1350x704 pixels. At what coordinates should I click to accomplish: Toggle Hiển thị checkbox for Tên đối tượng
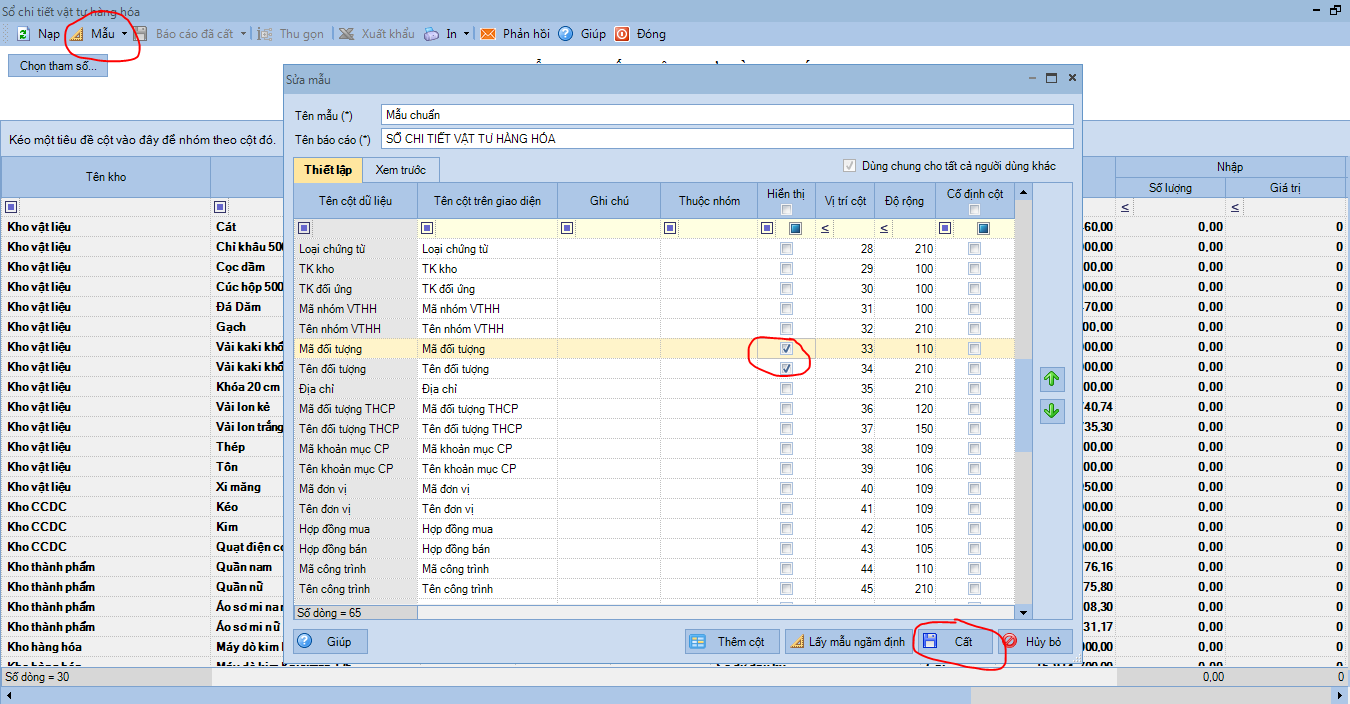click(787, 369)
